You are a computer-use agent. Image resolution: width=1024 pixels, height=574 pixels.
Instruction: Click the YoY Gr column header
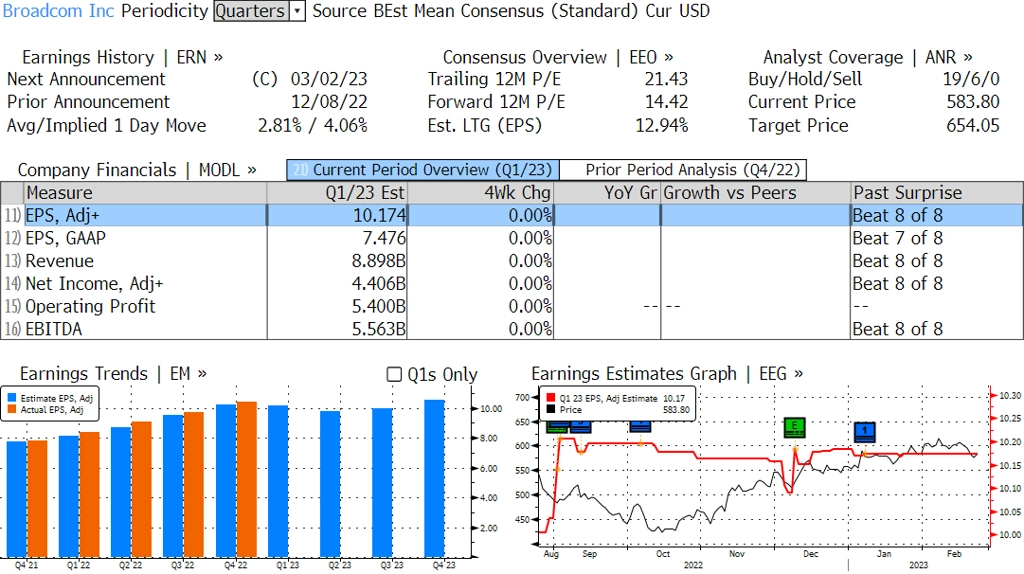point(607,193)
